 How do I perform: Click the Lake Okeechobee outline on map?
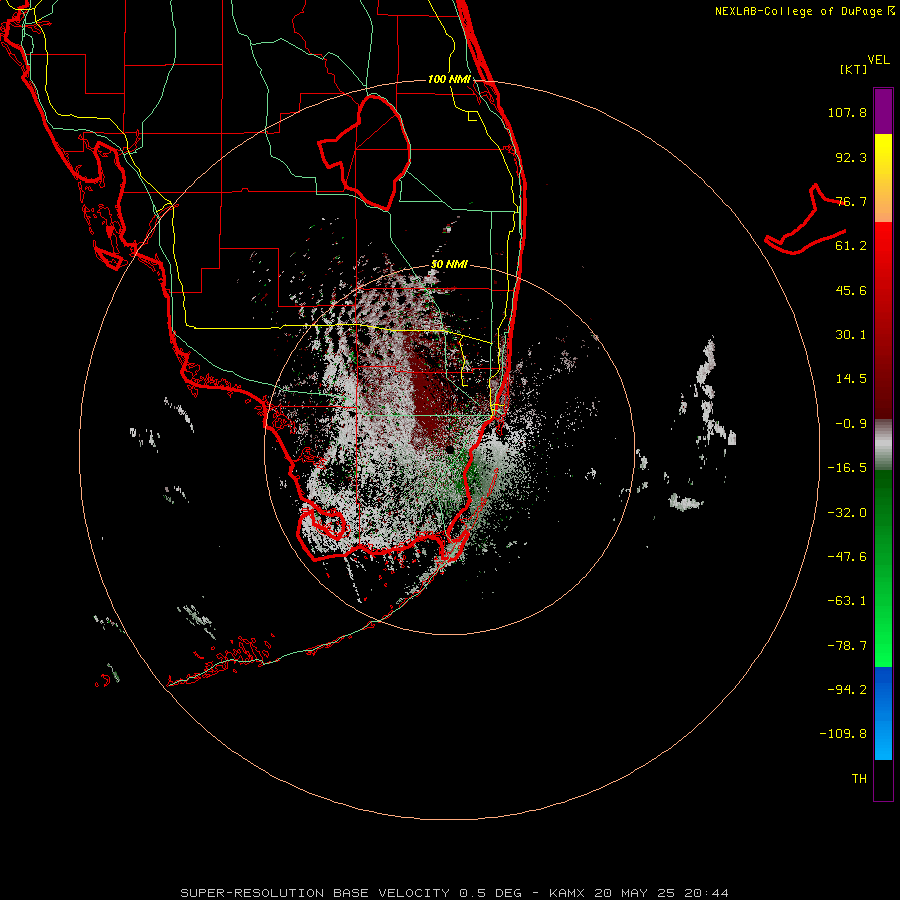pos(365,152)
